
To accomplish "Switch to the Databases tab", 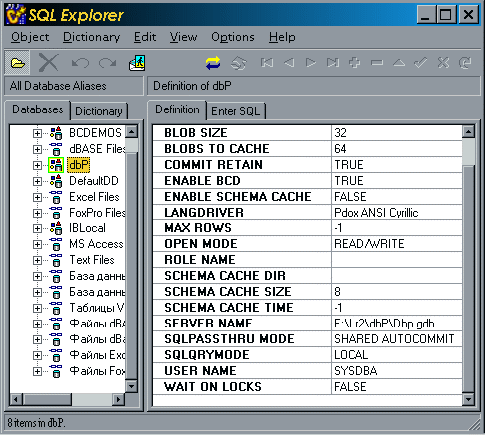I will coord(37,110).
